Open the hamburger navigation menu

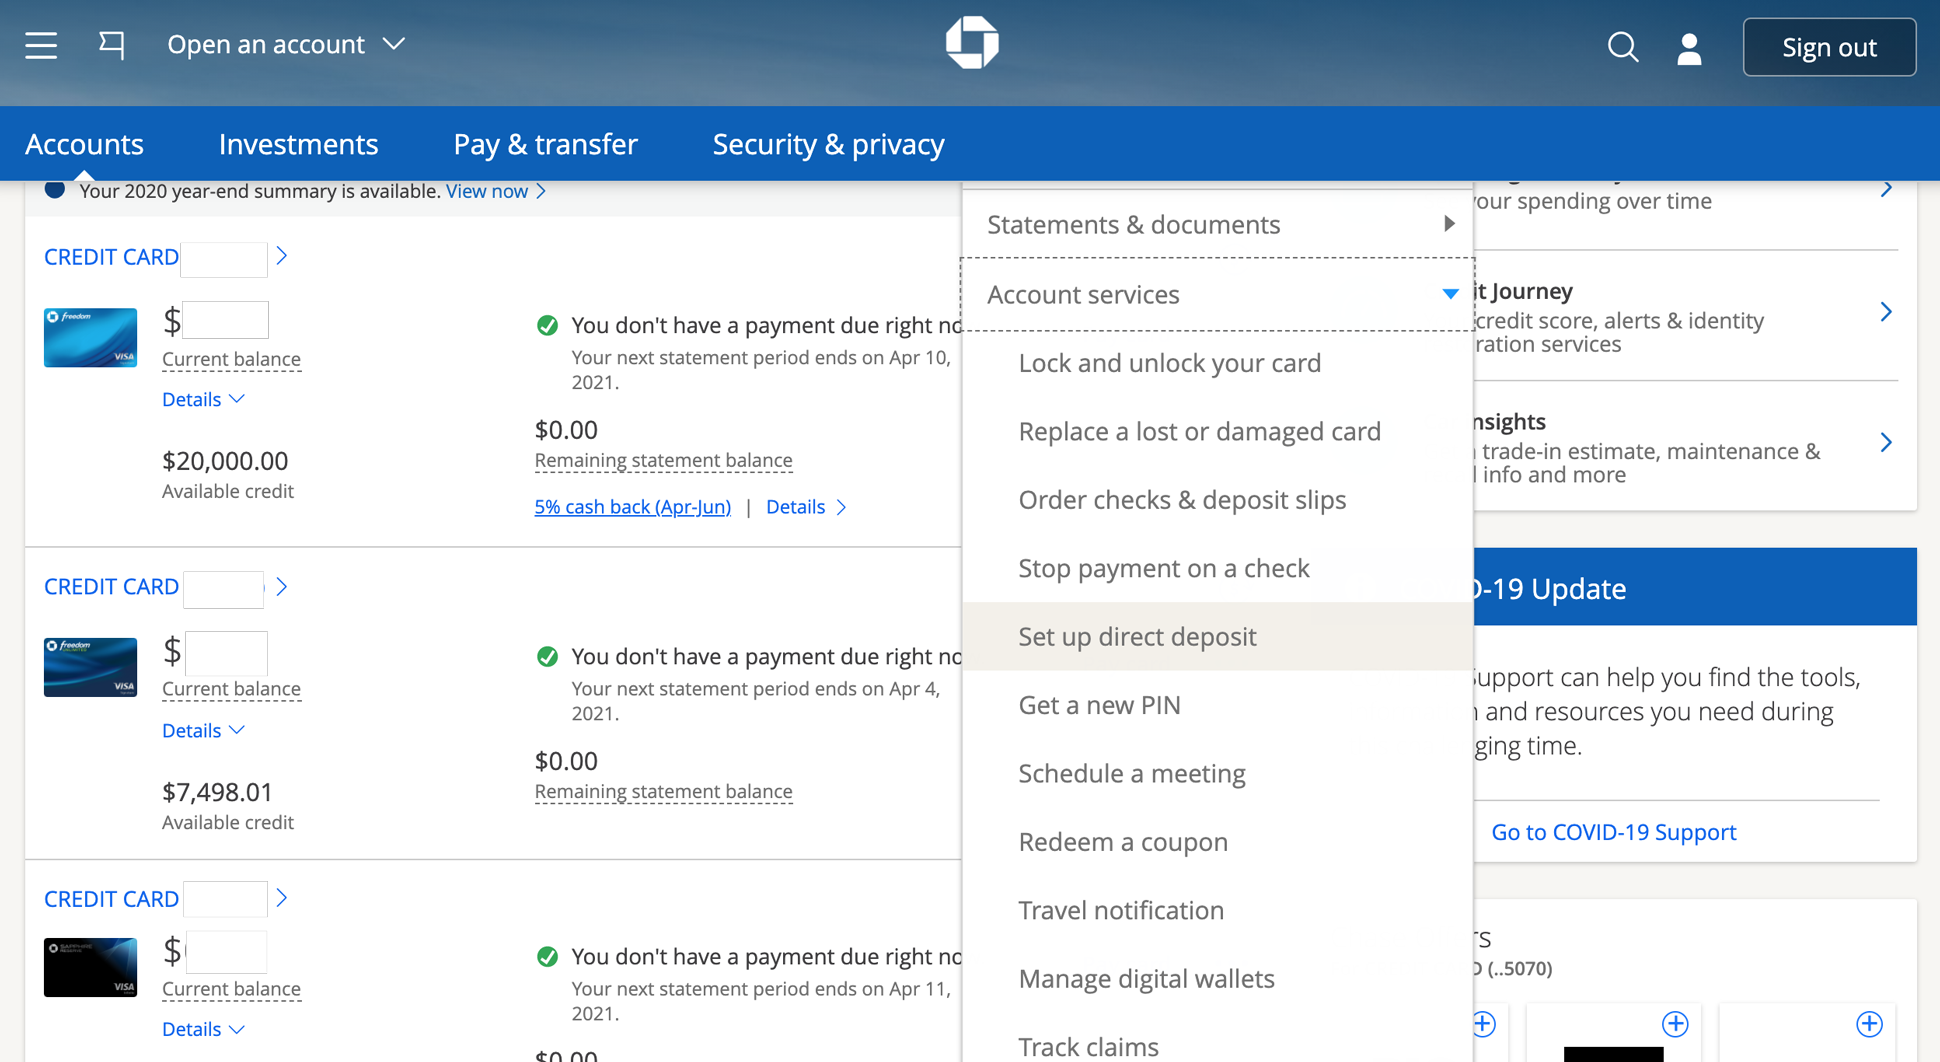click(x=41, y=45)
